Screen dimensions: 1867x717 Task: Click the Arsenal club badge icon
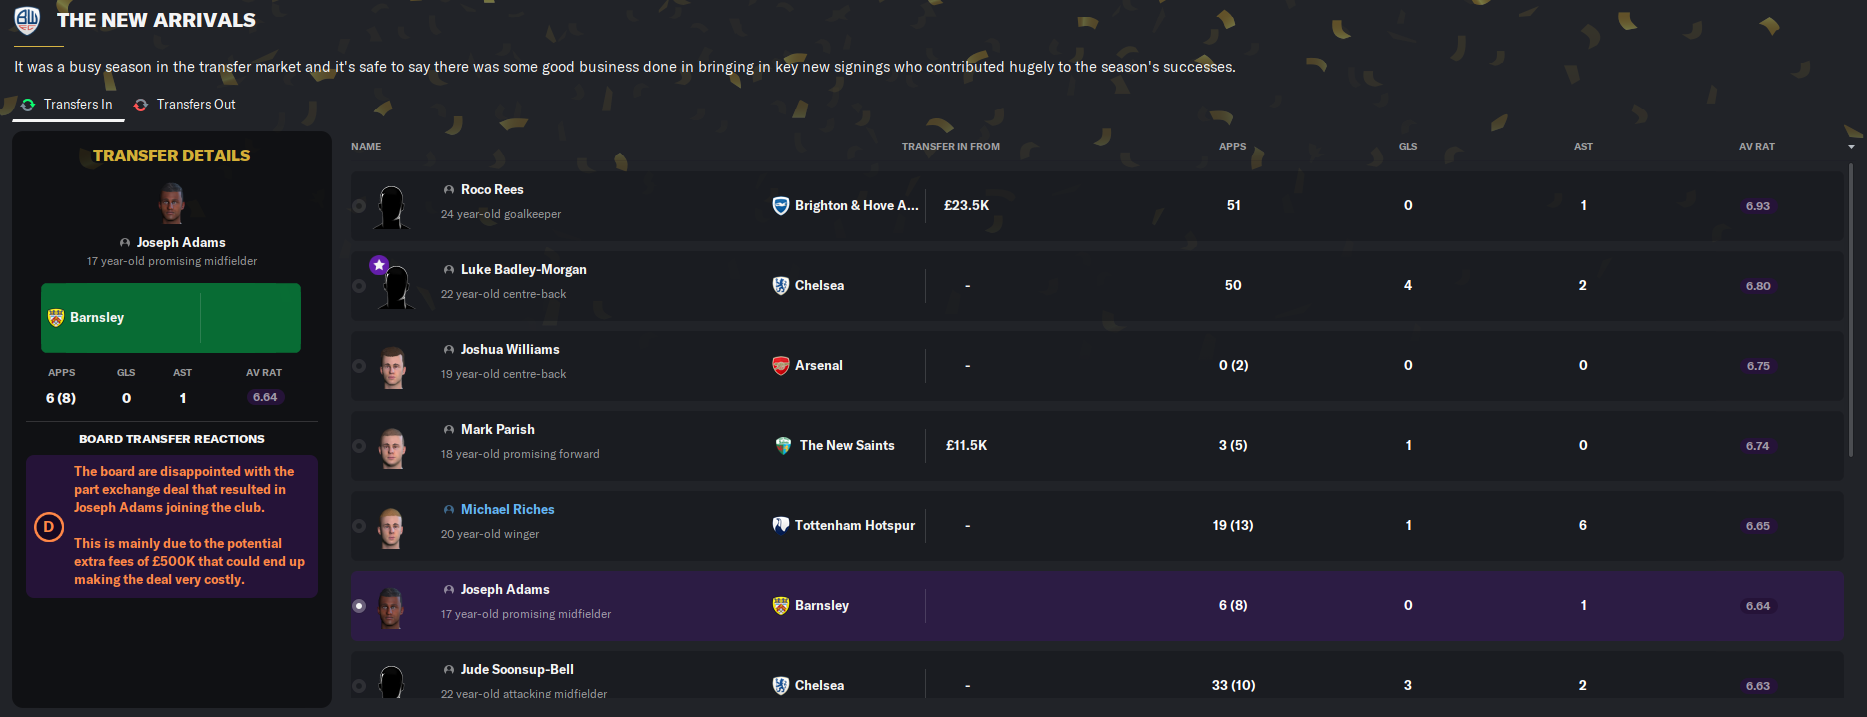click(781, 365)
